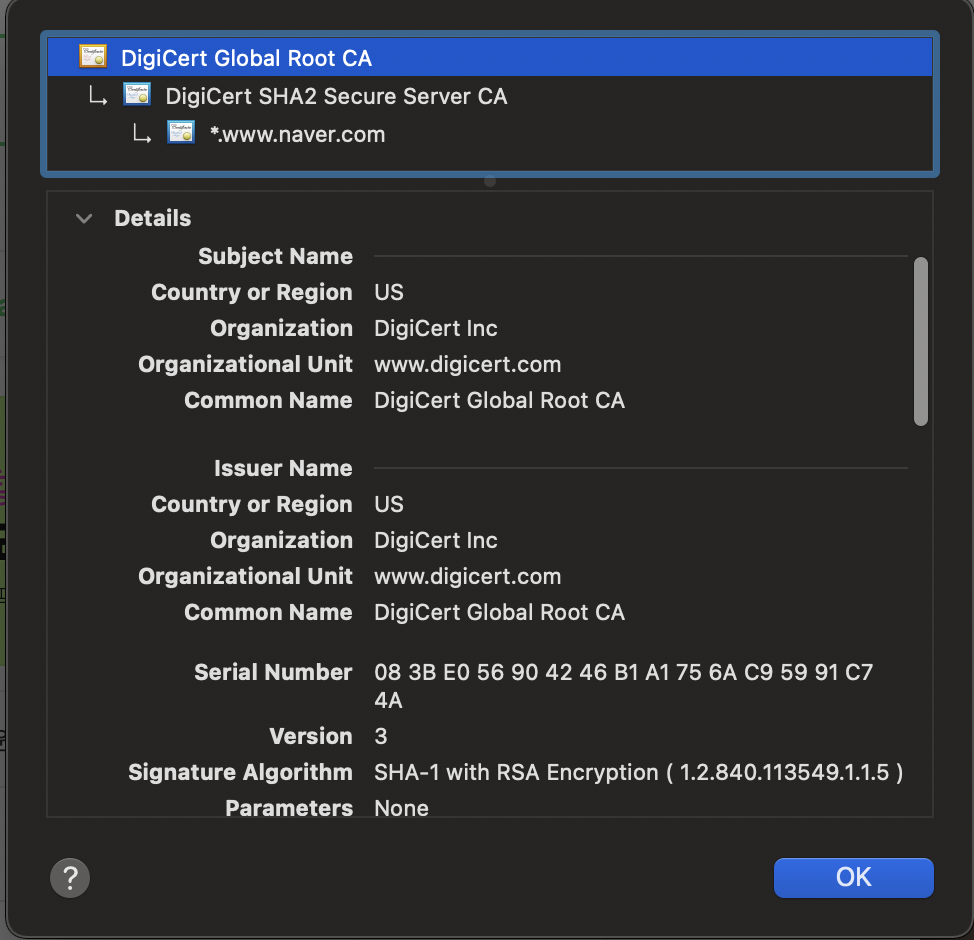Viewport: 974px width, 940px height.
Task: Click the Issuer Name heading
Action: tap(283, 468)
